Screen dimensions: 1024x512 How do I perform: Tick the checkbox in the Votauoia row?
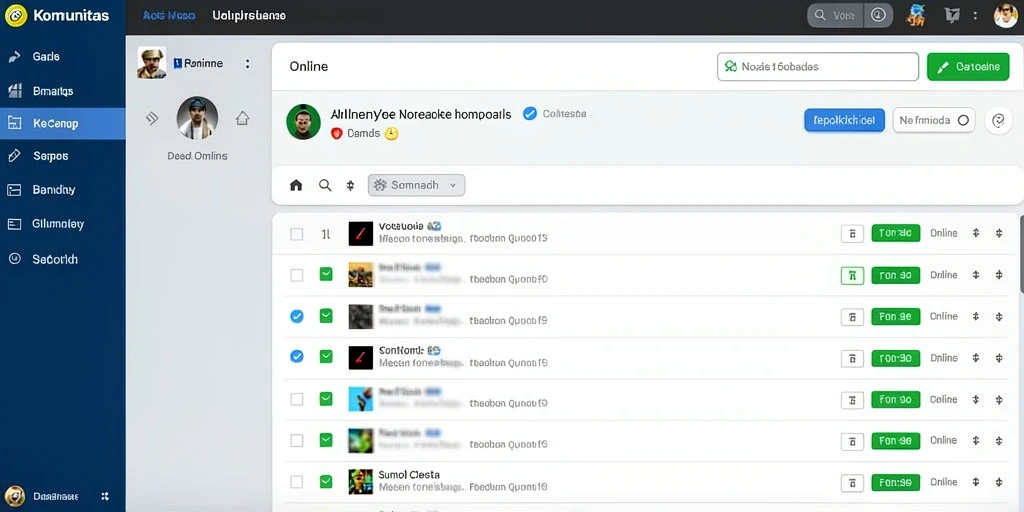tap(296, 234)
